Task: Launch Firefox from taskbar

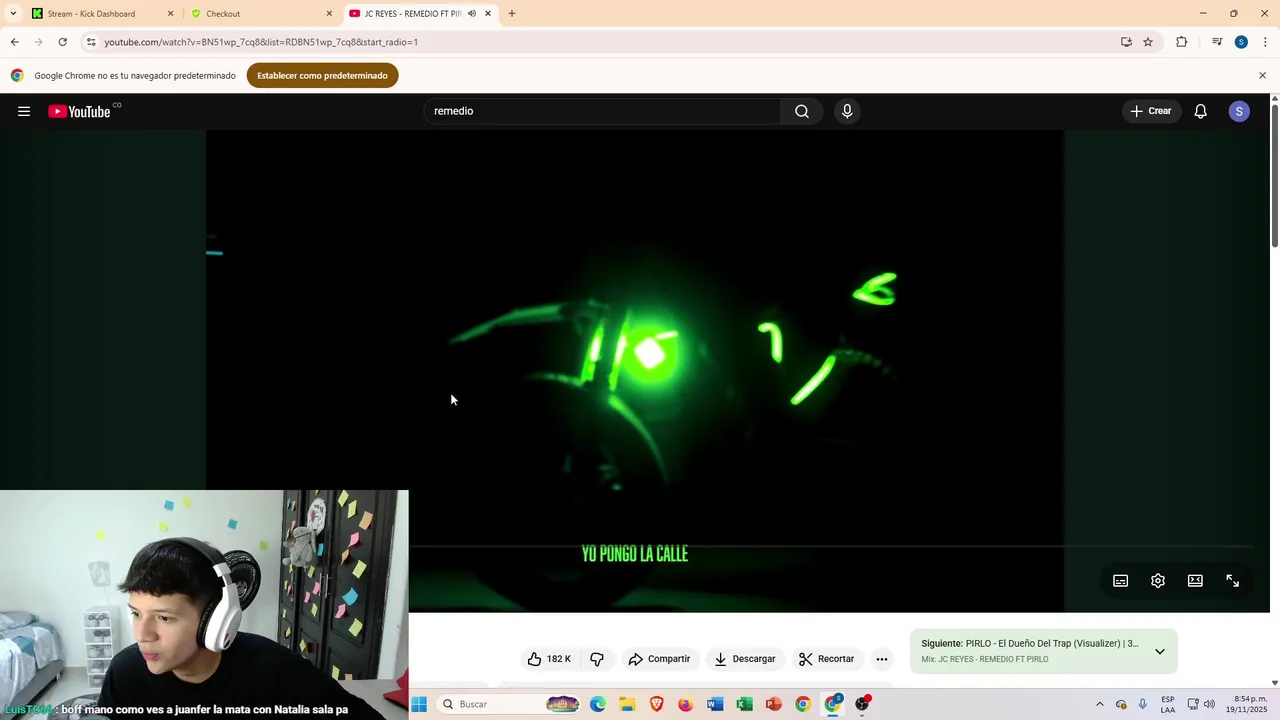Action: tap(685, 704)
